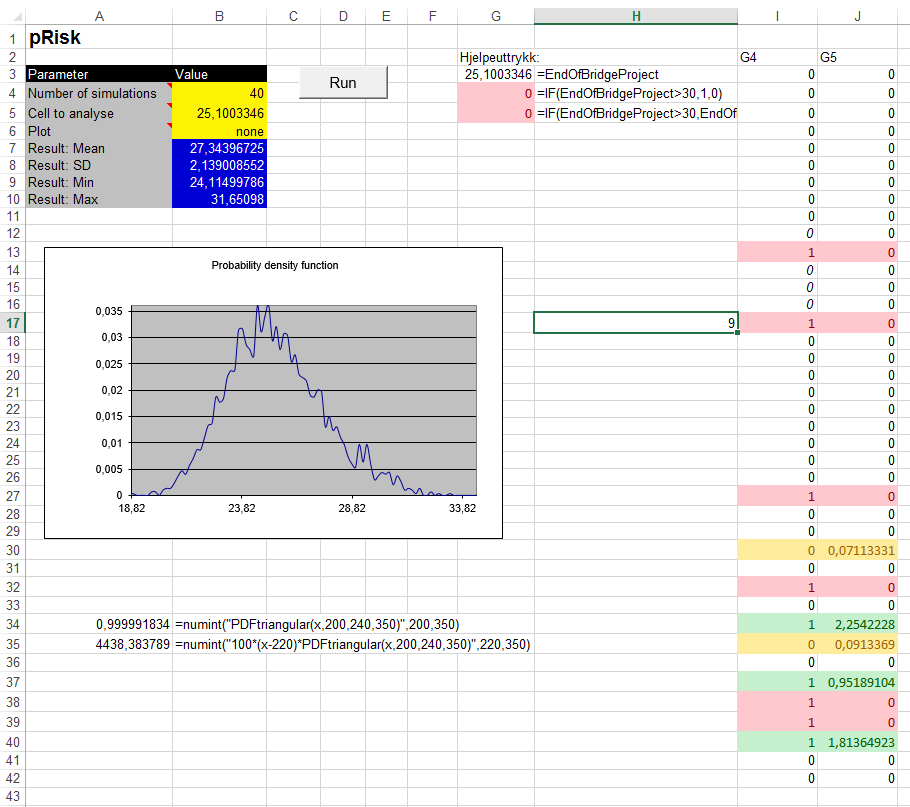Select cell J34 showing 2,2542228

coord(858,624)
